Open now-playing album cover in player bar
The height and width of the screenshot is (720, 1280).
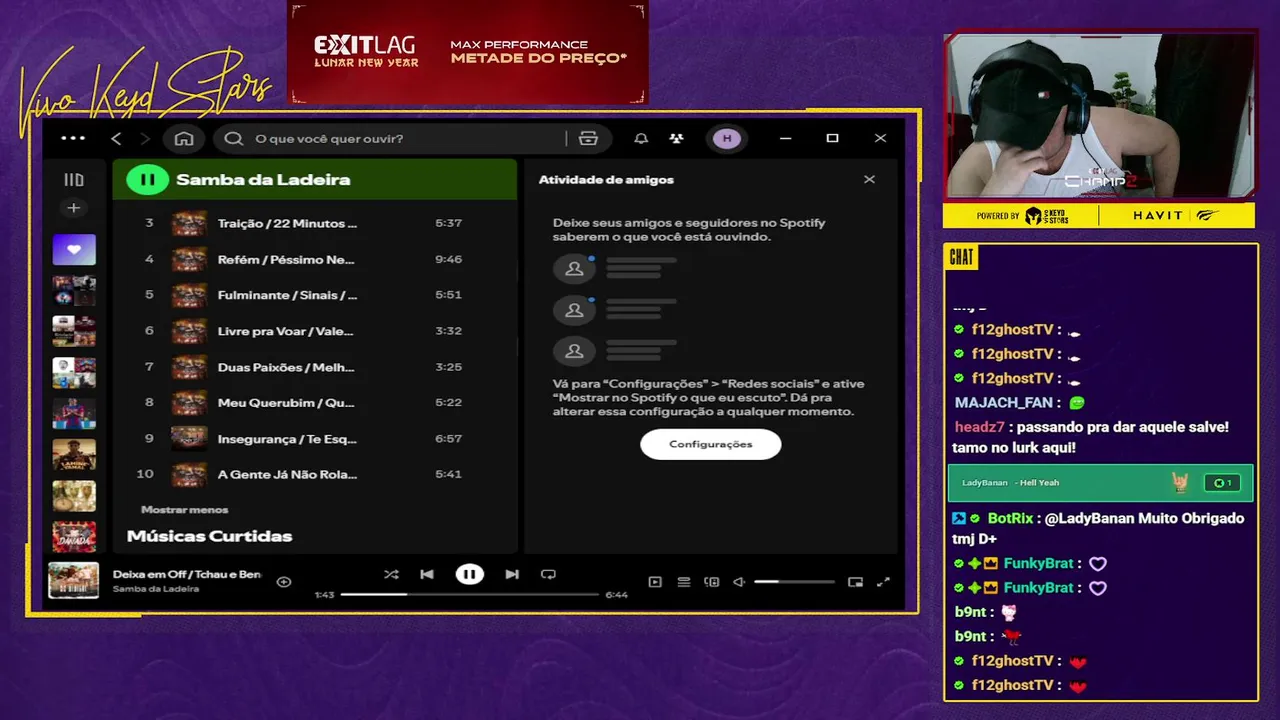tap(74, 580)
